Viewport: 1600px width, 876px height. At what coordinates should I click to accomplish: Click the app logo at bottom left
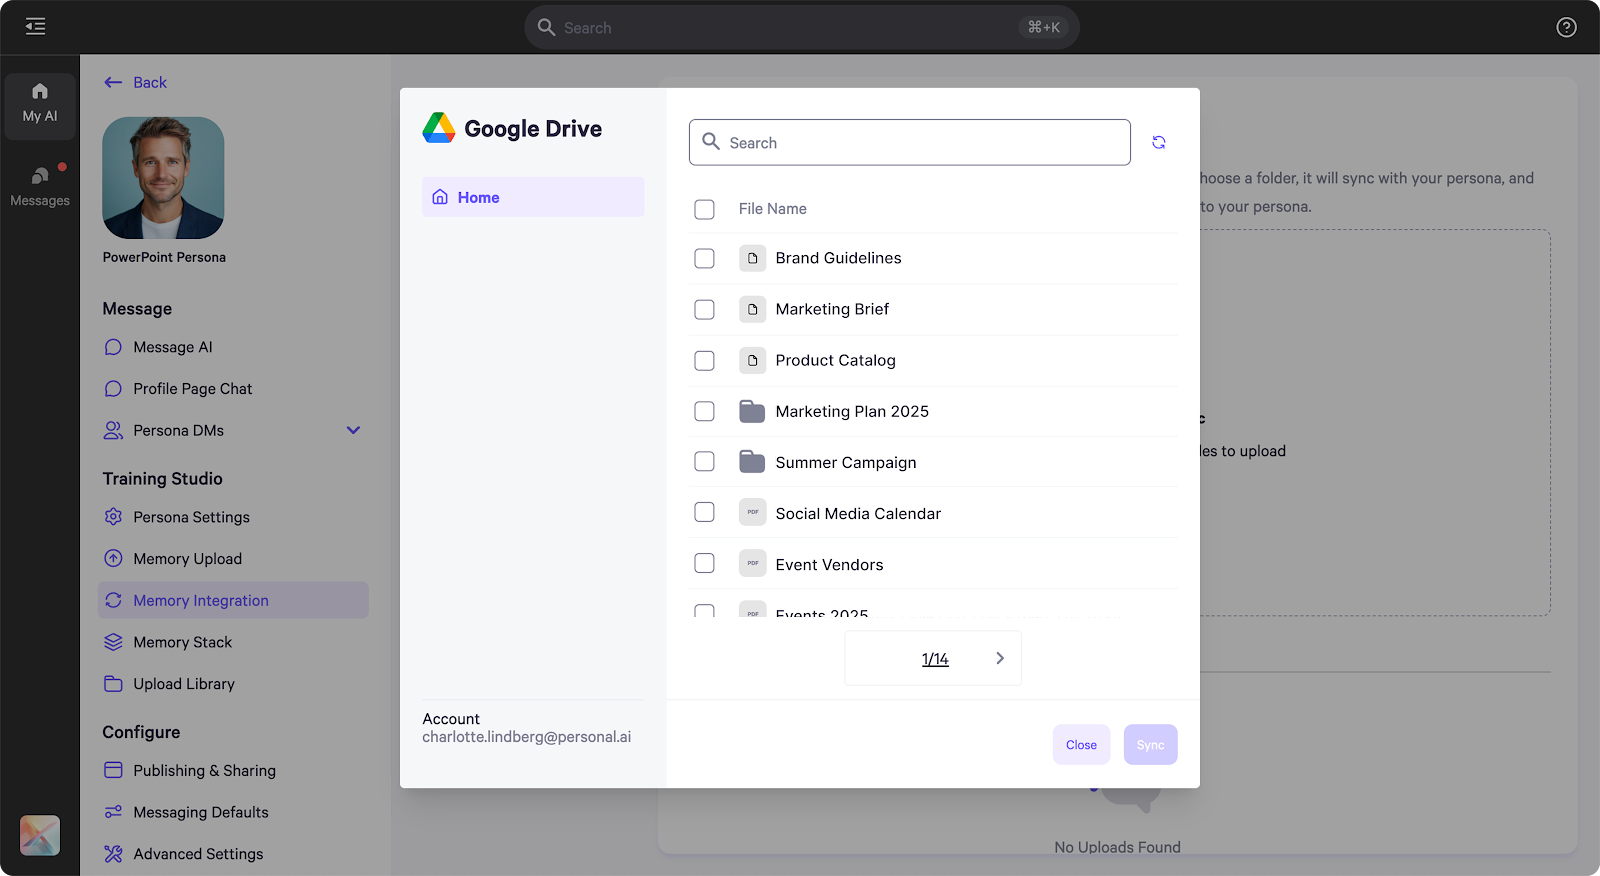pyautogui.click(x=40, y=836)
